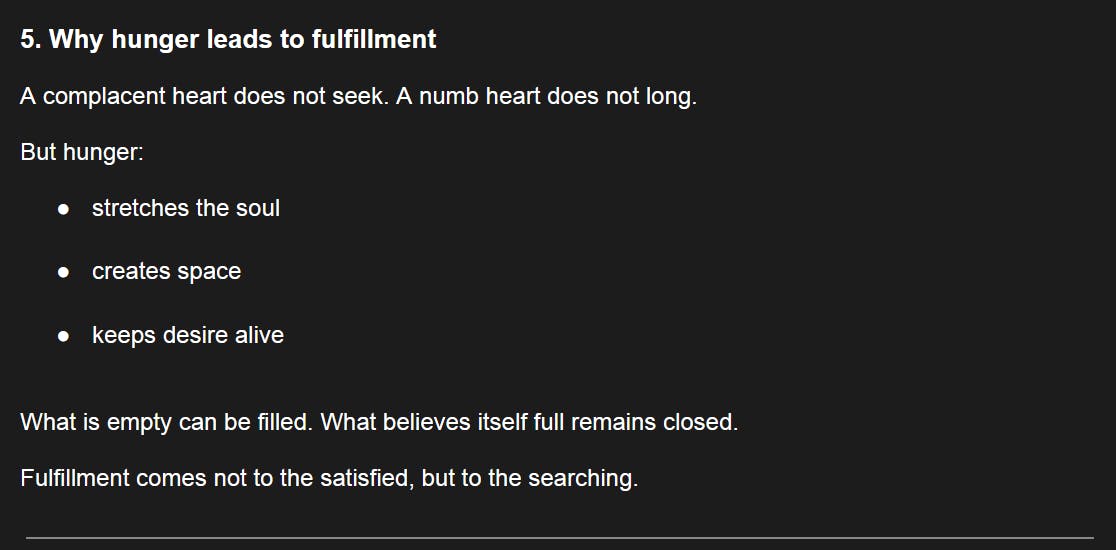This screenshot has width=1116, height=550.
Task: Click the number "5." in the heading
Action: (x=30, y=40)
